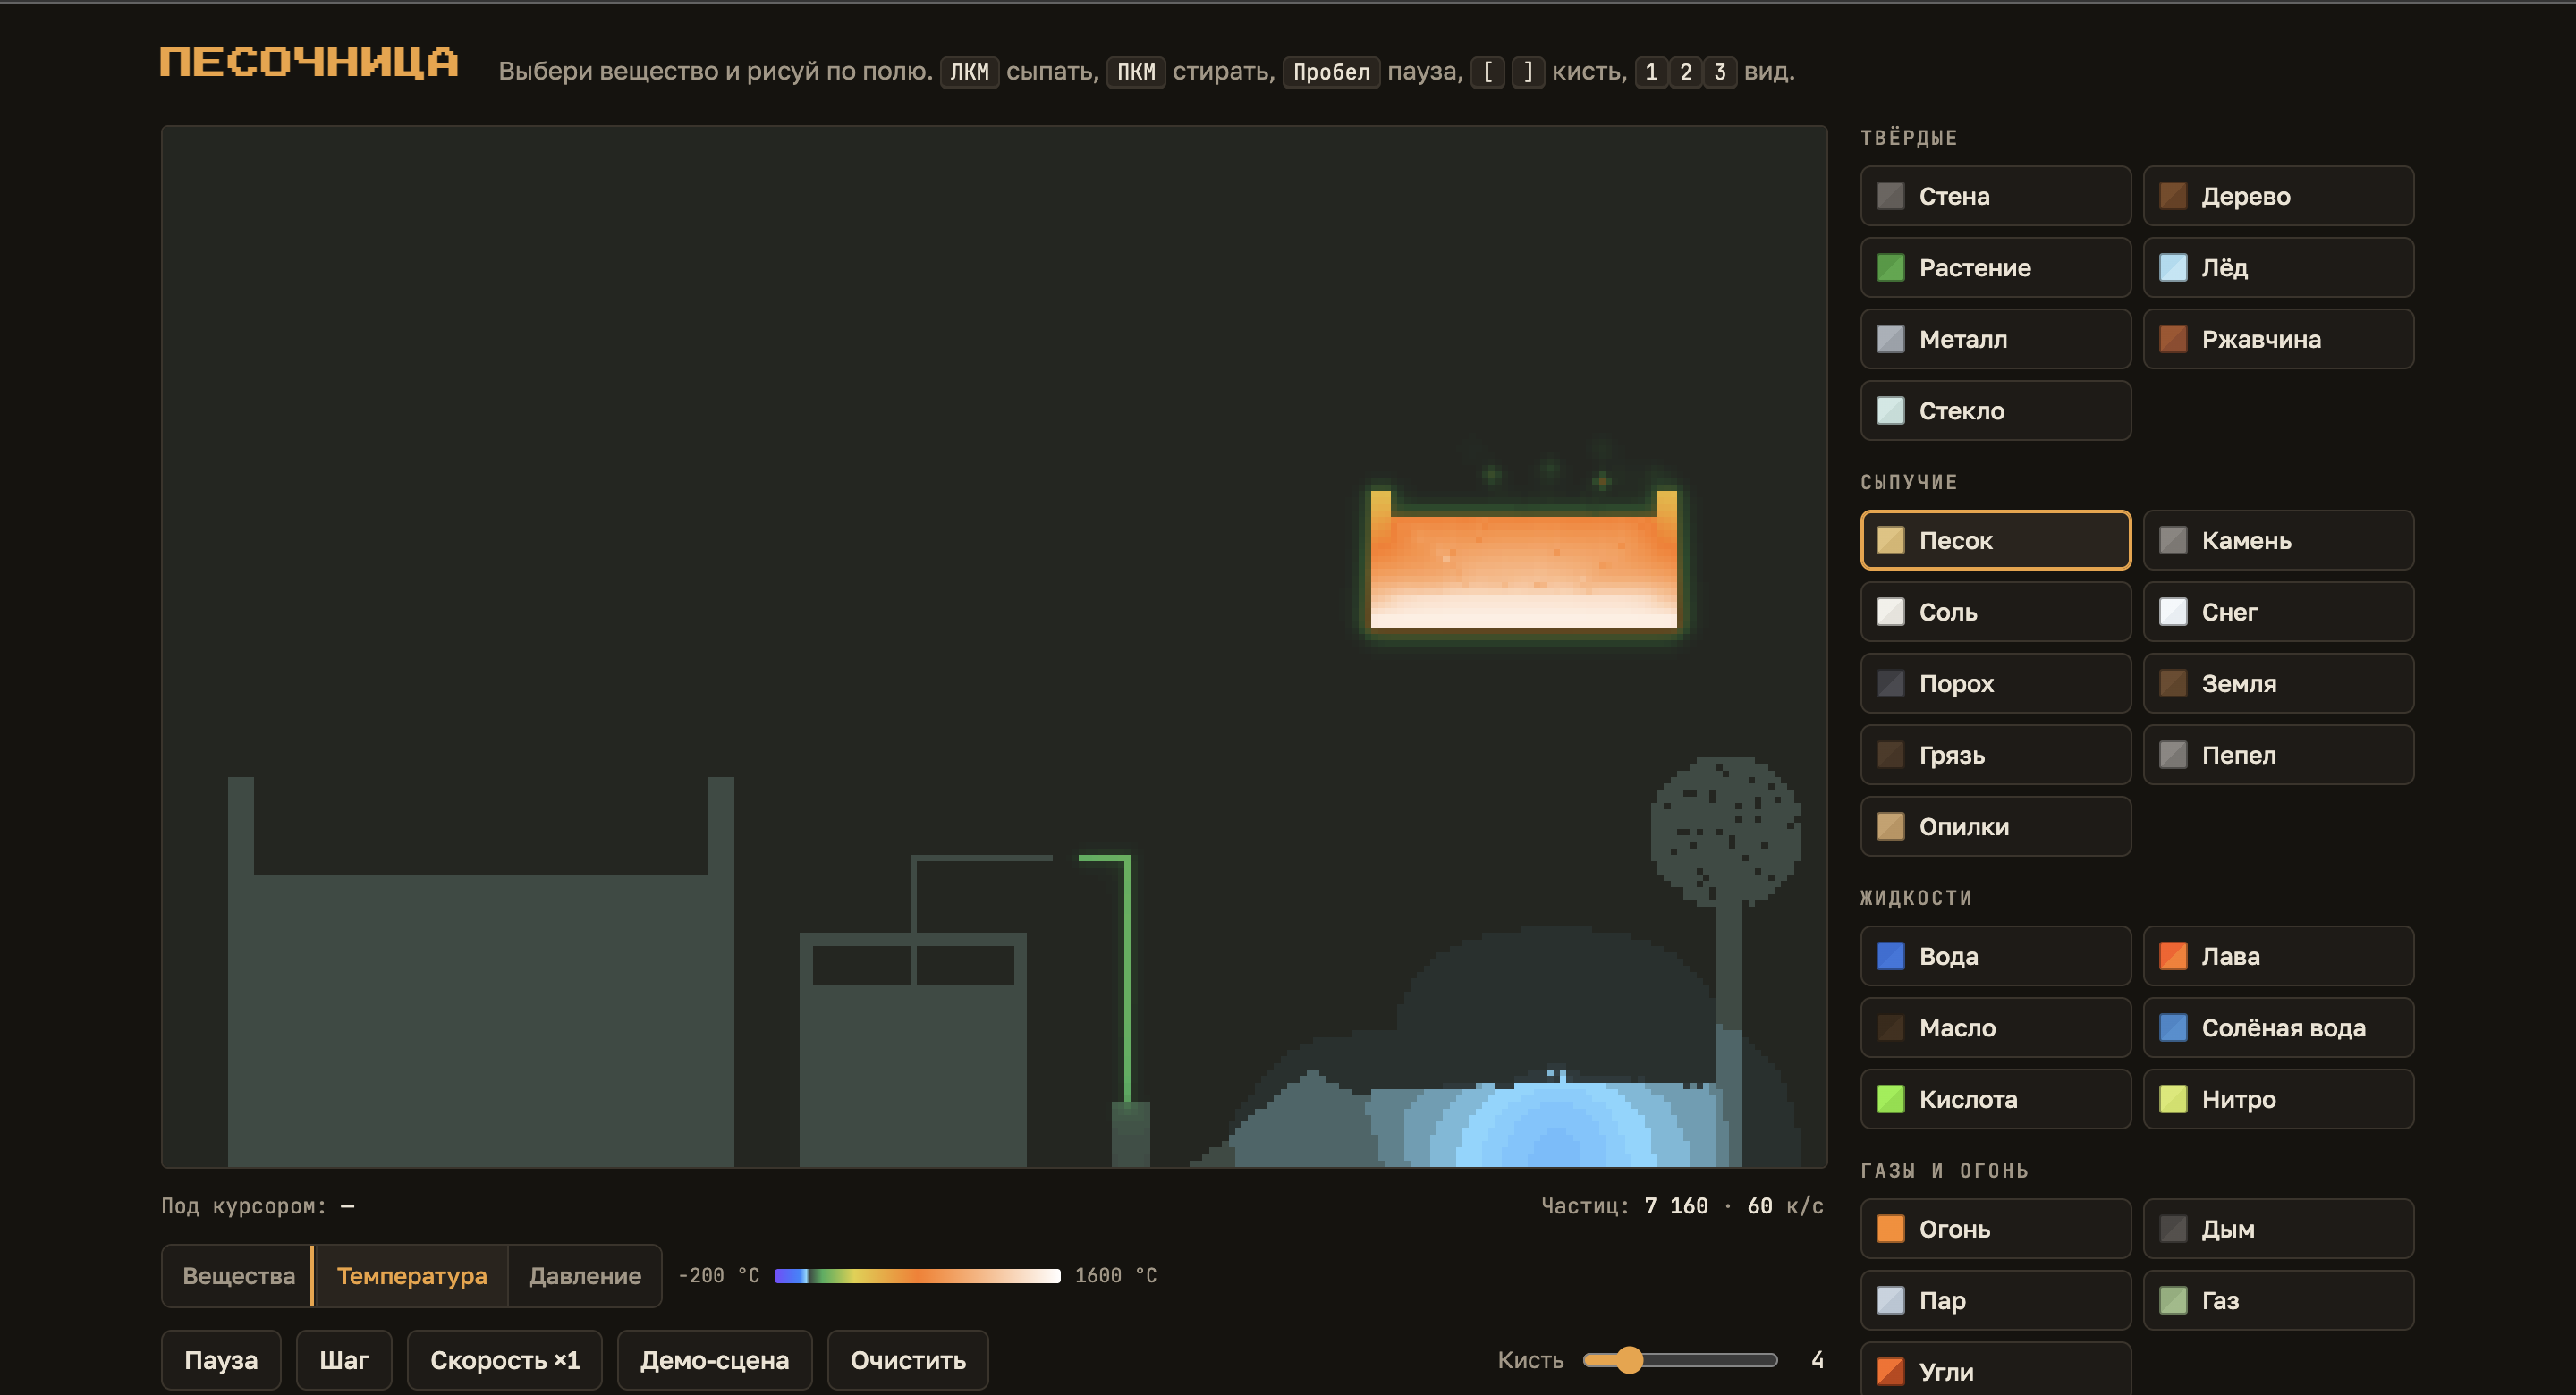Viewport: 2576px width, 1395px height.
Task: Switch view to Вещества
Action: [x=238, y=1275]
